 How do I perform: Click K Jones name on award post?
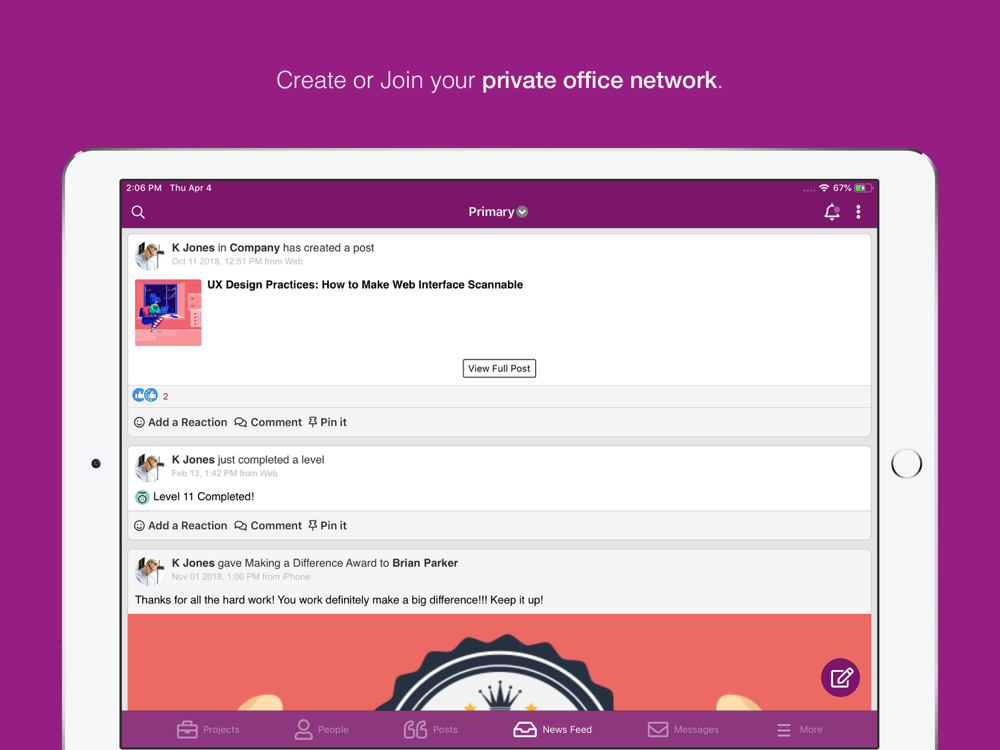[x=193, y=563]
